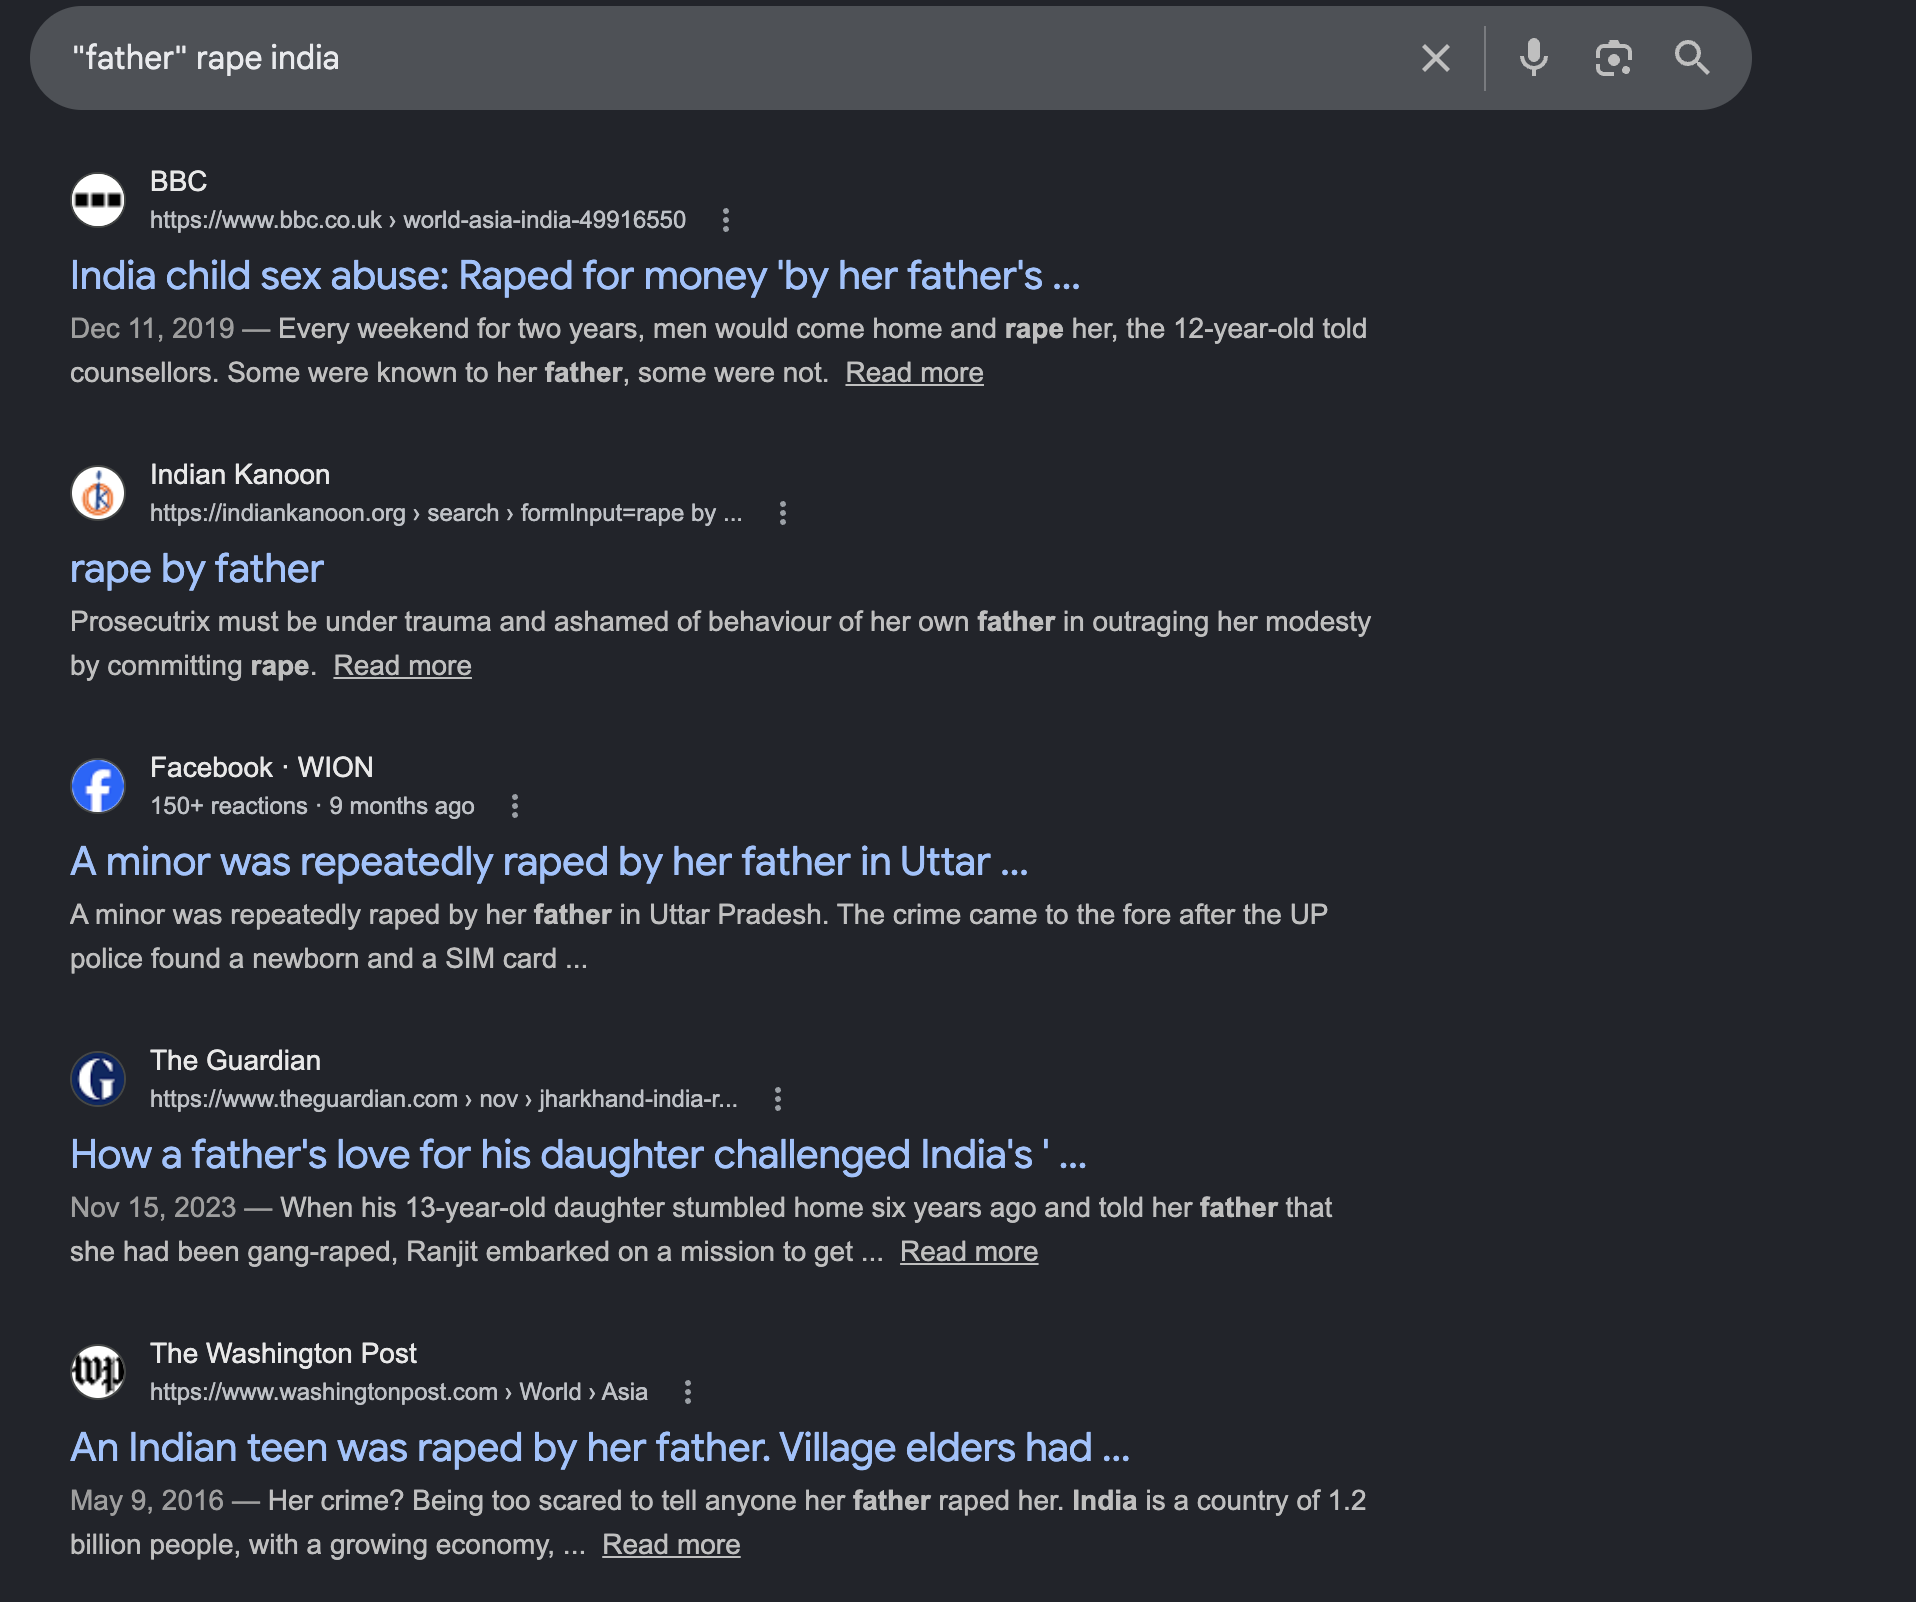This screenshot has width=1916, height=1602.
Task: Click the '150+ reactions · 9 months ago' text
Action: 312,806
